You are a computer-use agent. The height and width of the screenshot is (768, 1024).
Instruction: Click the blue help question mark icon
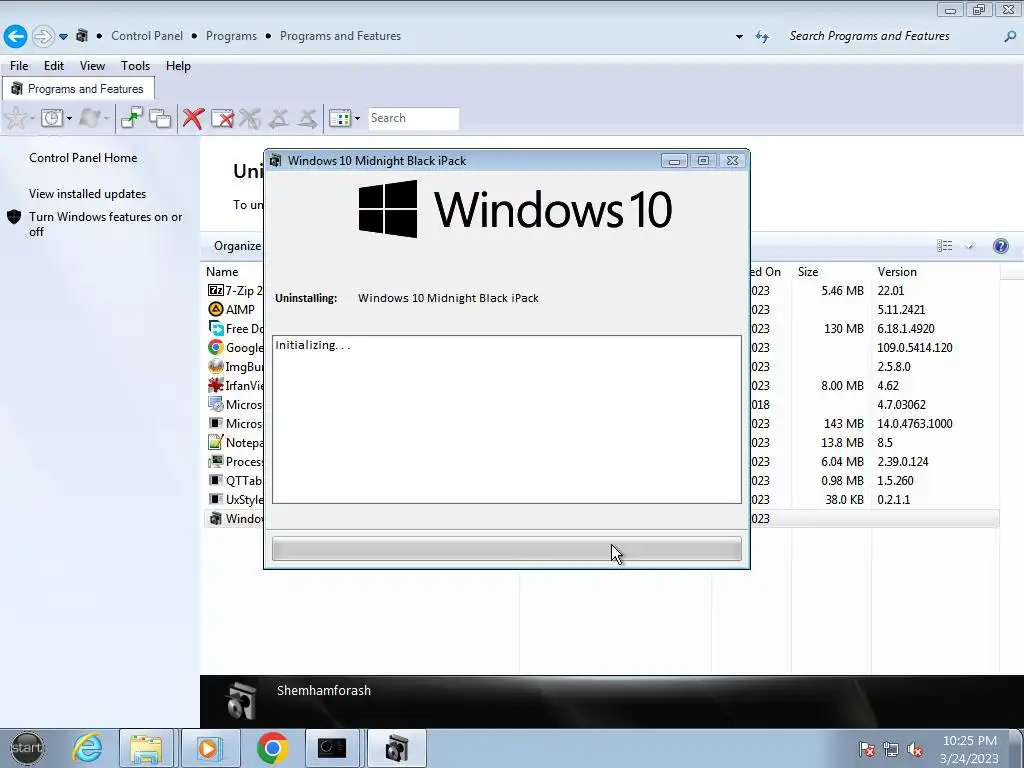(x=1000, y=246)
